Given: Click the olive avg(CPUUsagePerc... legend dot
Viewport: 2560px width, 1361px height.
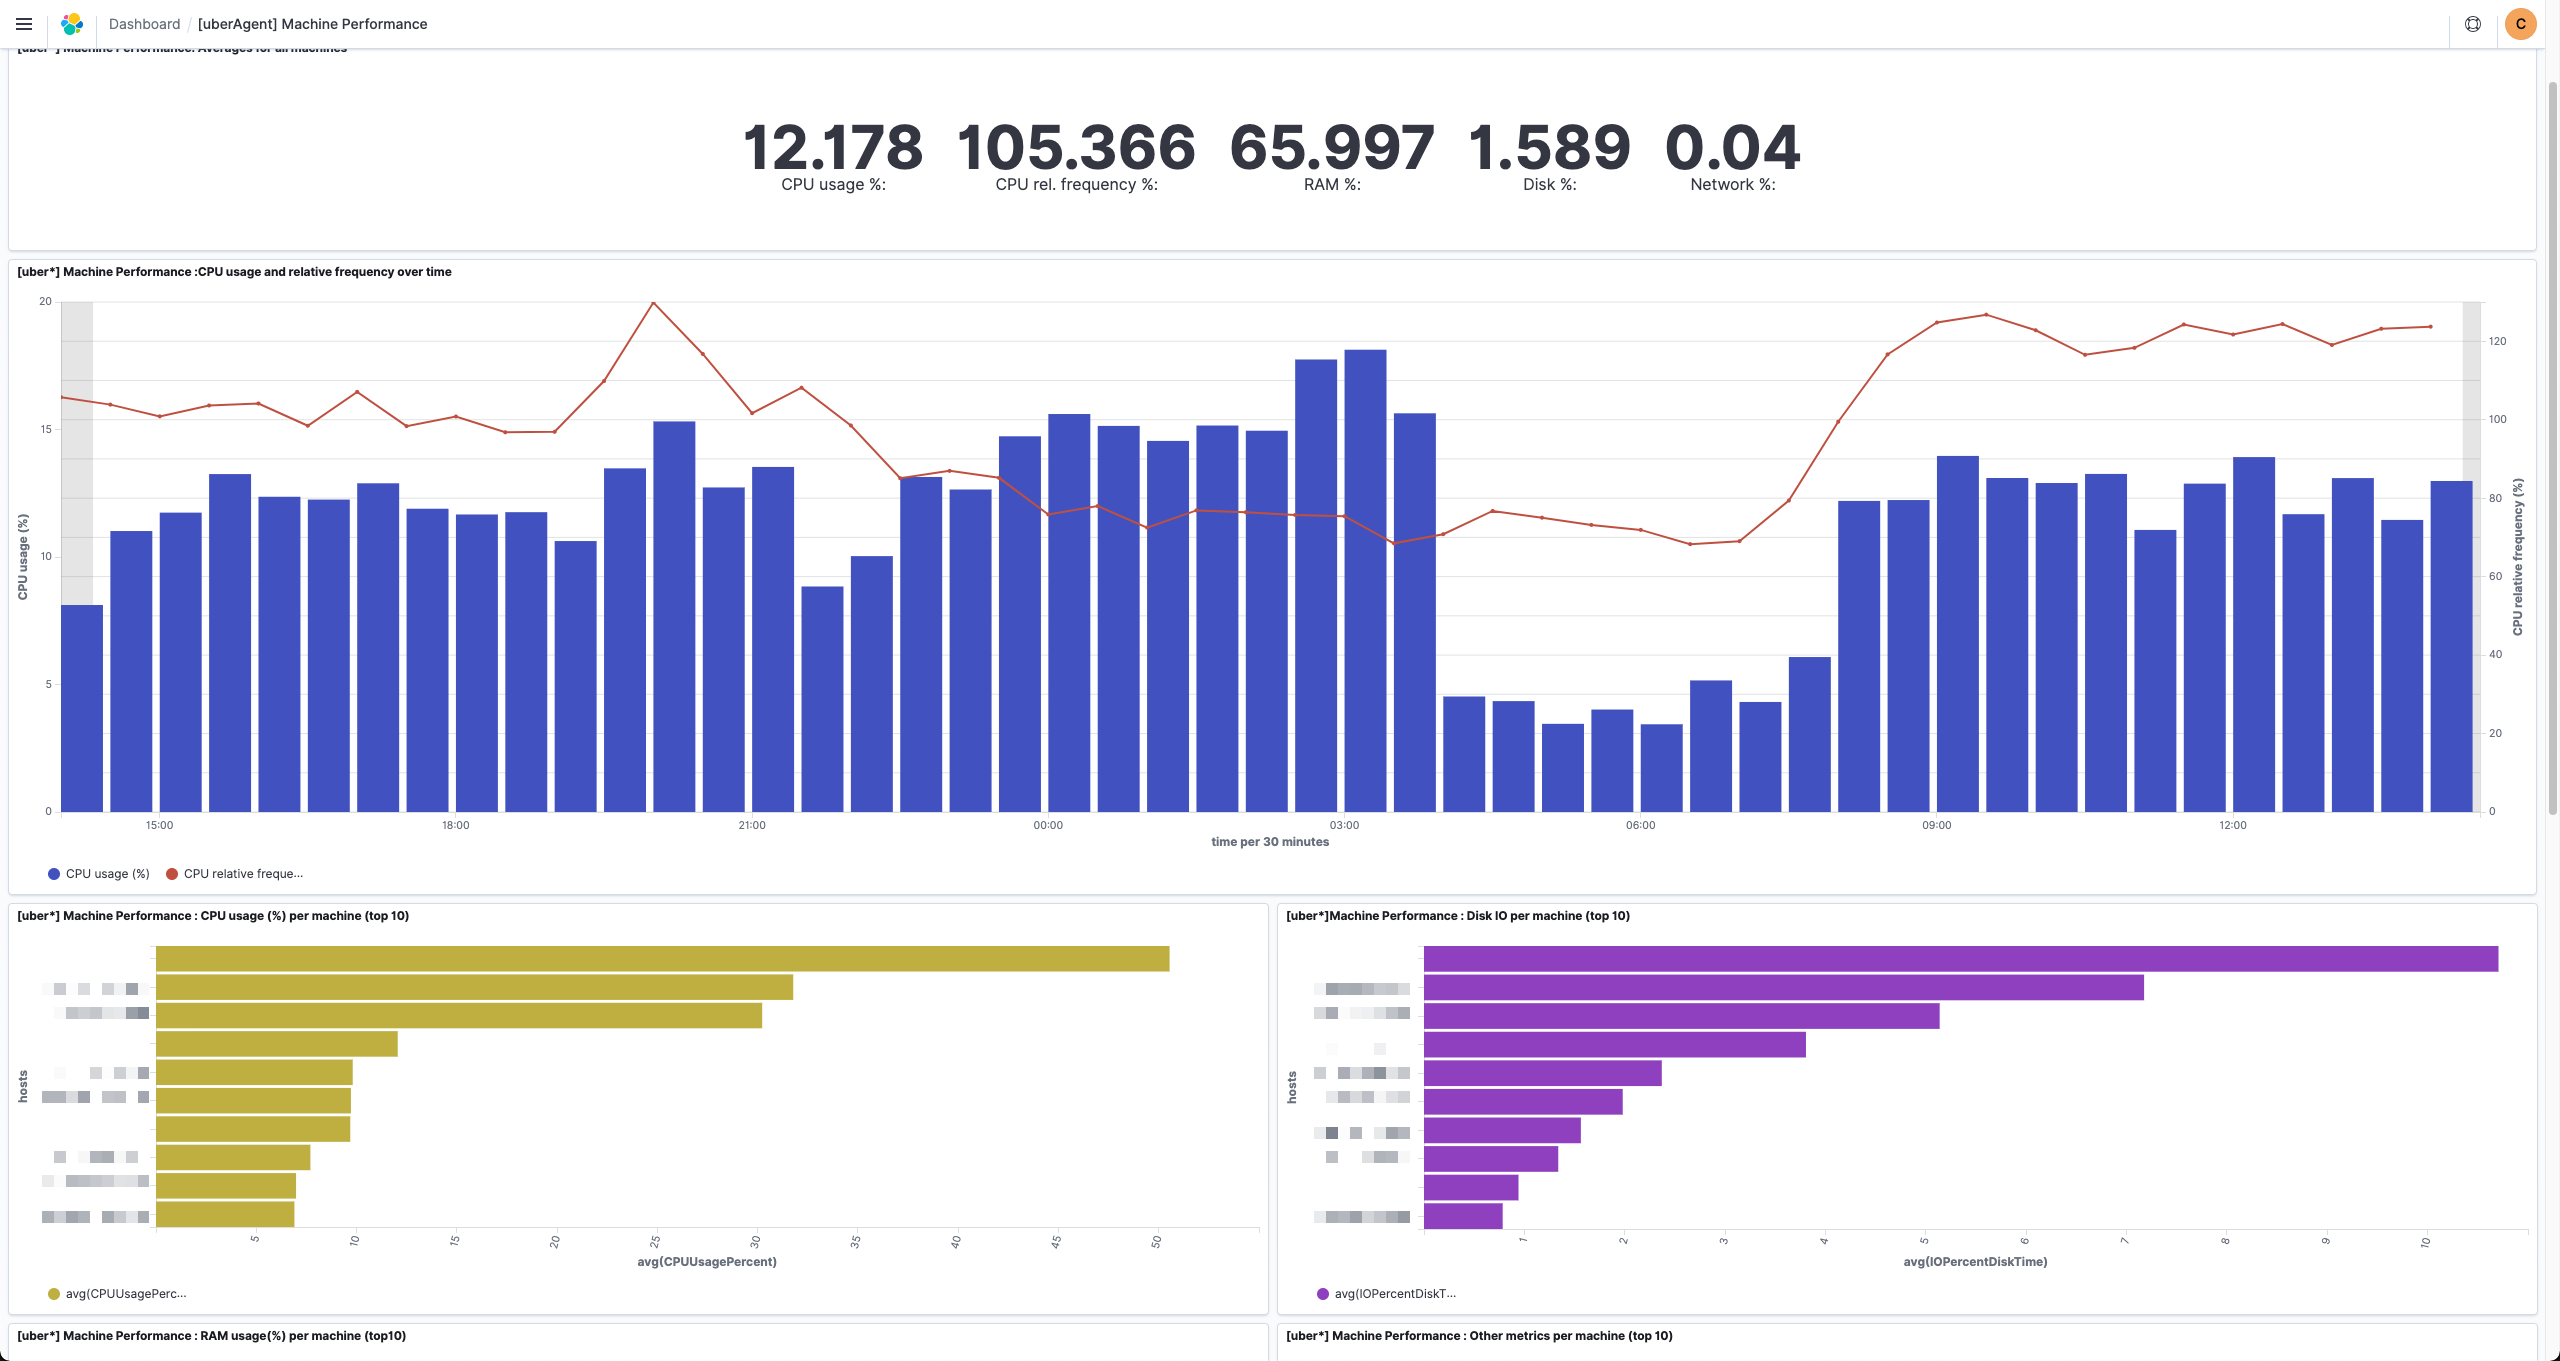Looking at the screenshot, I should (x=54, y=1294).
